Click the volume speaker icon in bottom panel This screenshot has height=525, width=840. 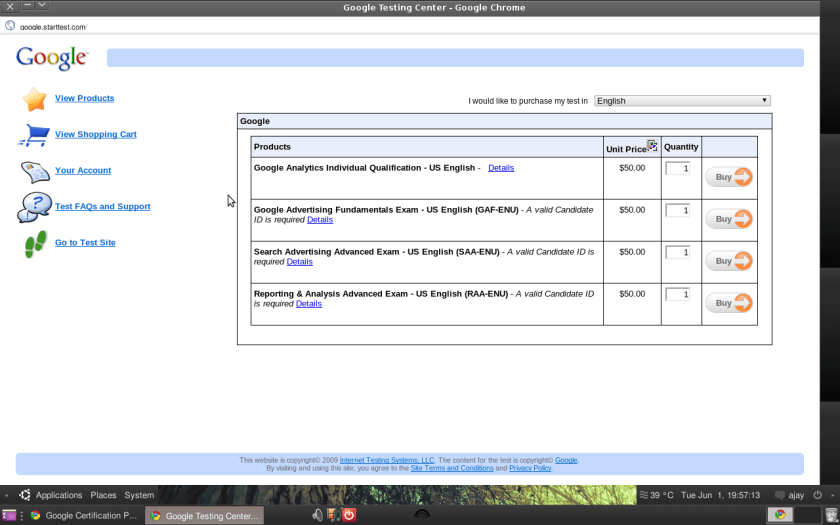(x=318, y=515)
